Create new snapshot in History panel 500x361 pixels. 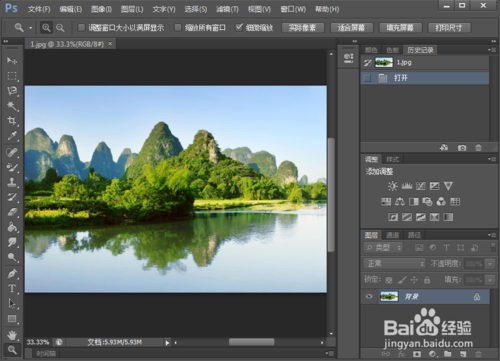pos(462,148)
